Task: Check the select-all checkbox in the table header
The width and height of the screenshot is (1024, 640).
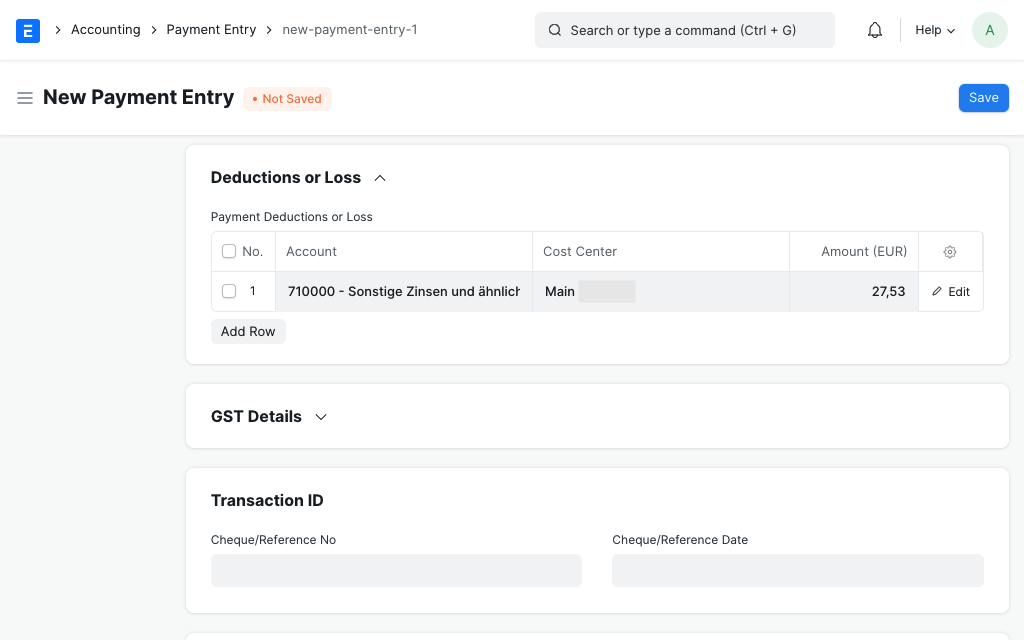Action: coord(229,251)
